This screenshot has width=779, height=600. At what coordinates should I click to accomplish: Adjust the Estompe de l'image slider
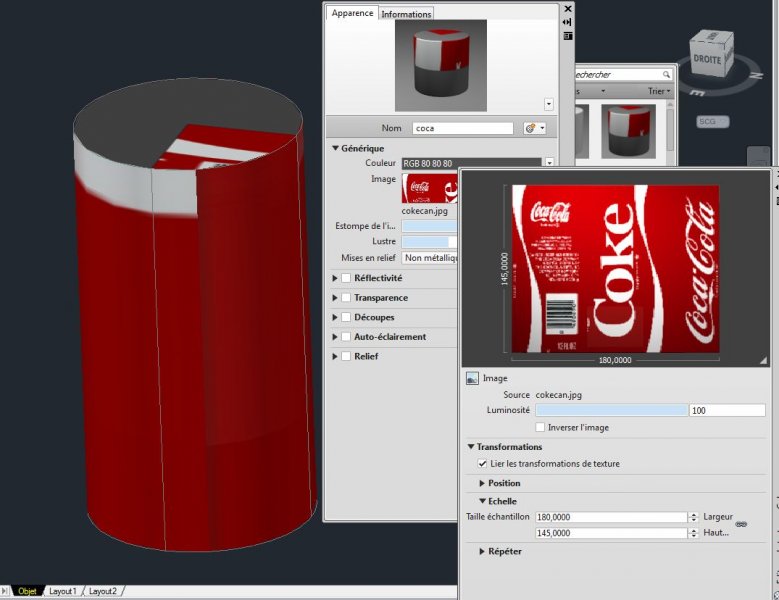tap(429, 226)
